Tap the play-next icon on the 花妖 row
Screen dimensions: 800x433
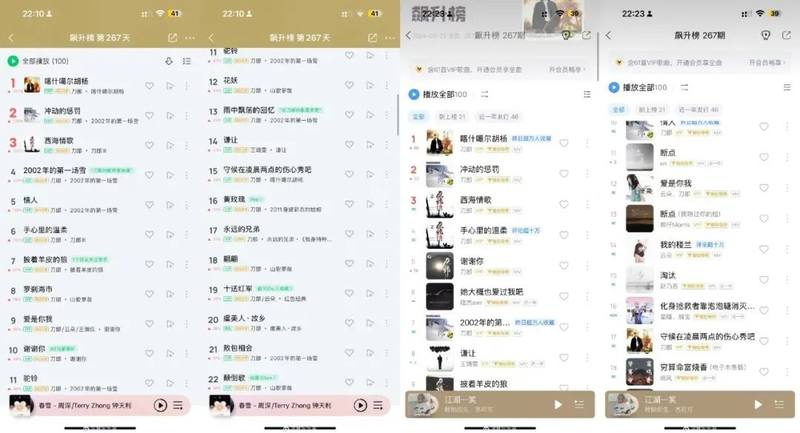370,85
